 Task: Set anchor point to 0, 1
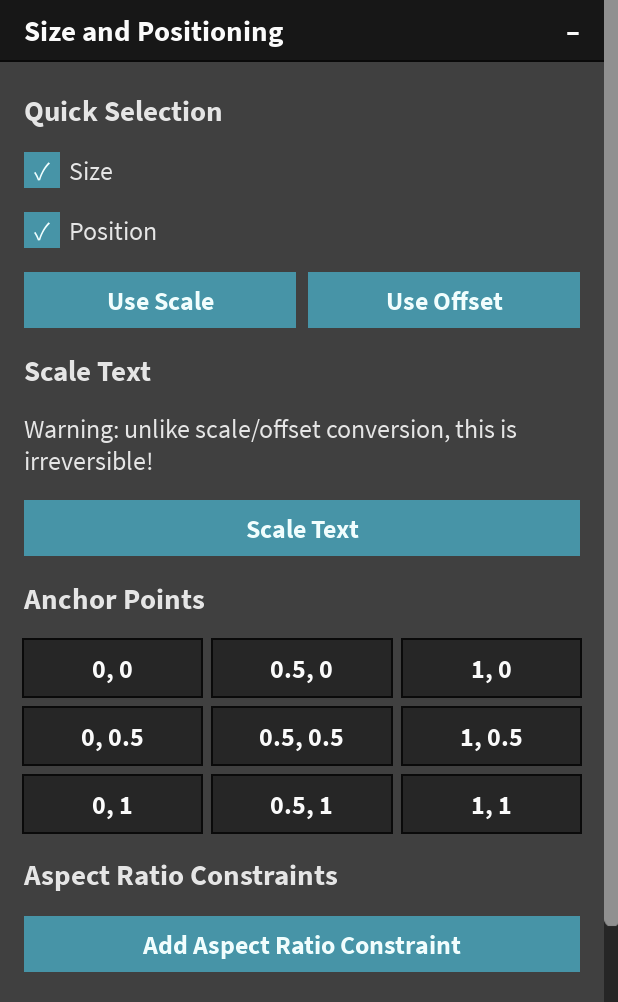point(113,805)
